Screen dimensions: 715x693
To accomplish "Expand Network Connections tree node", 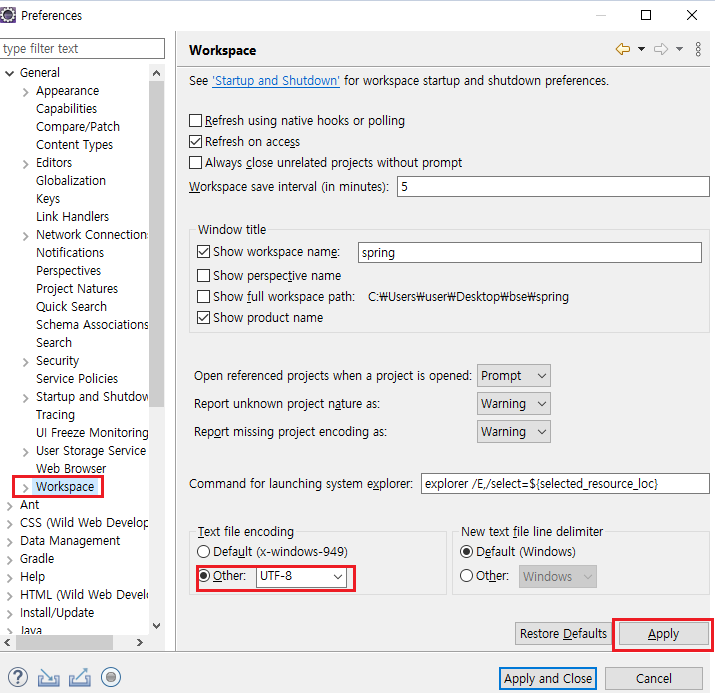I will [x=26, y=235].
